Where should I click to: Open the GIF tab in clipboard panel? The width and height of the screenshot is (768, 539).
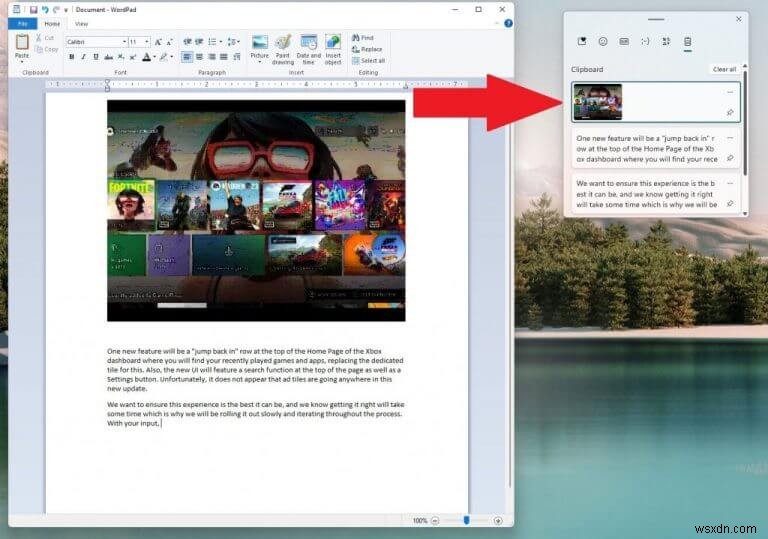coord(624,42)
